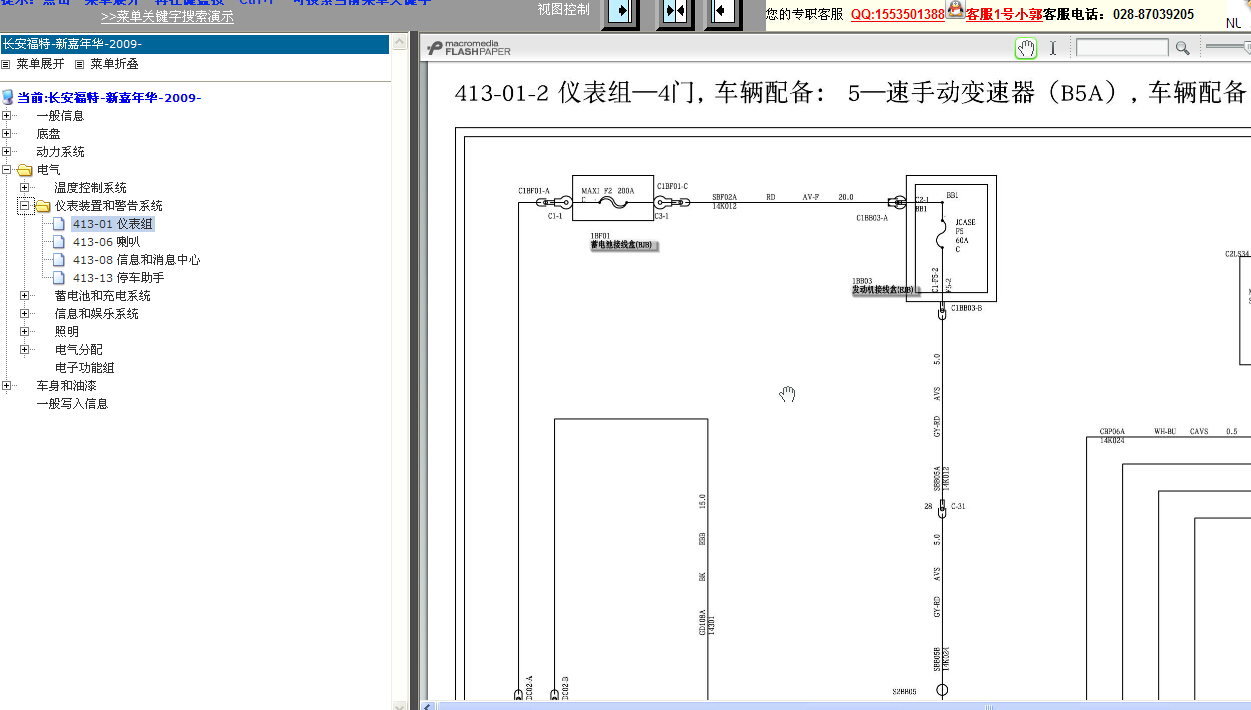This screenshot has height=710, width=1251.
Task: Click the 菜单折叠 icon
Action: pos(80,64)
